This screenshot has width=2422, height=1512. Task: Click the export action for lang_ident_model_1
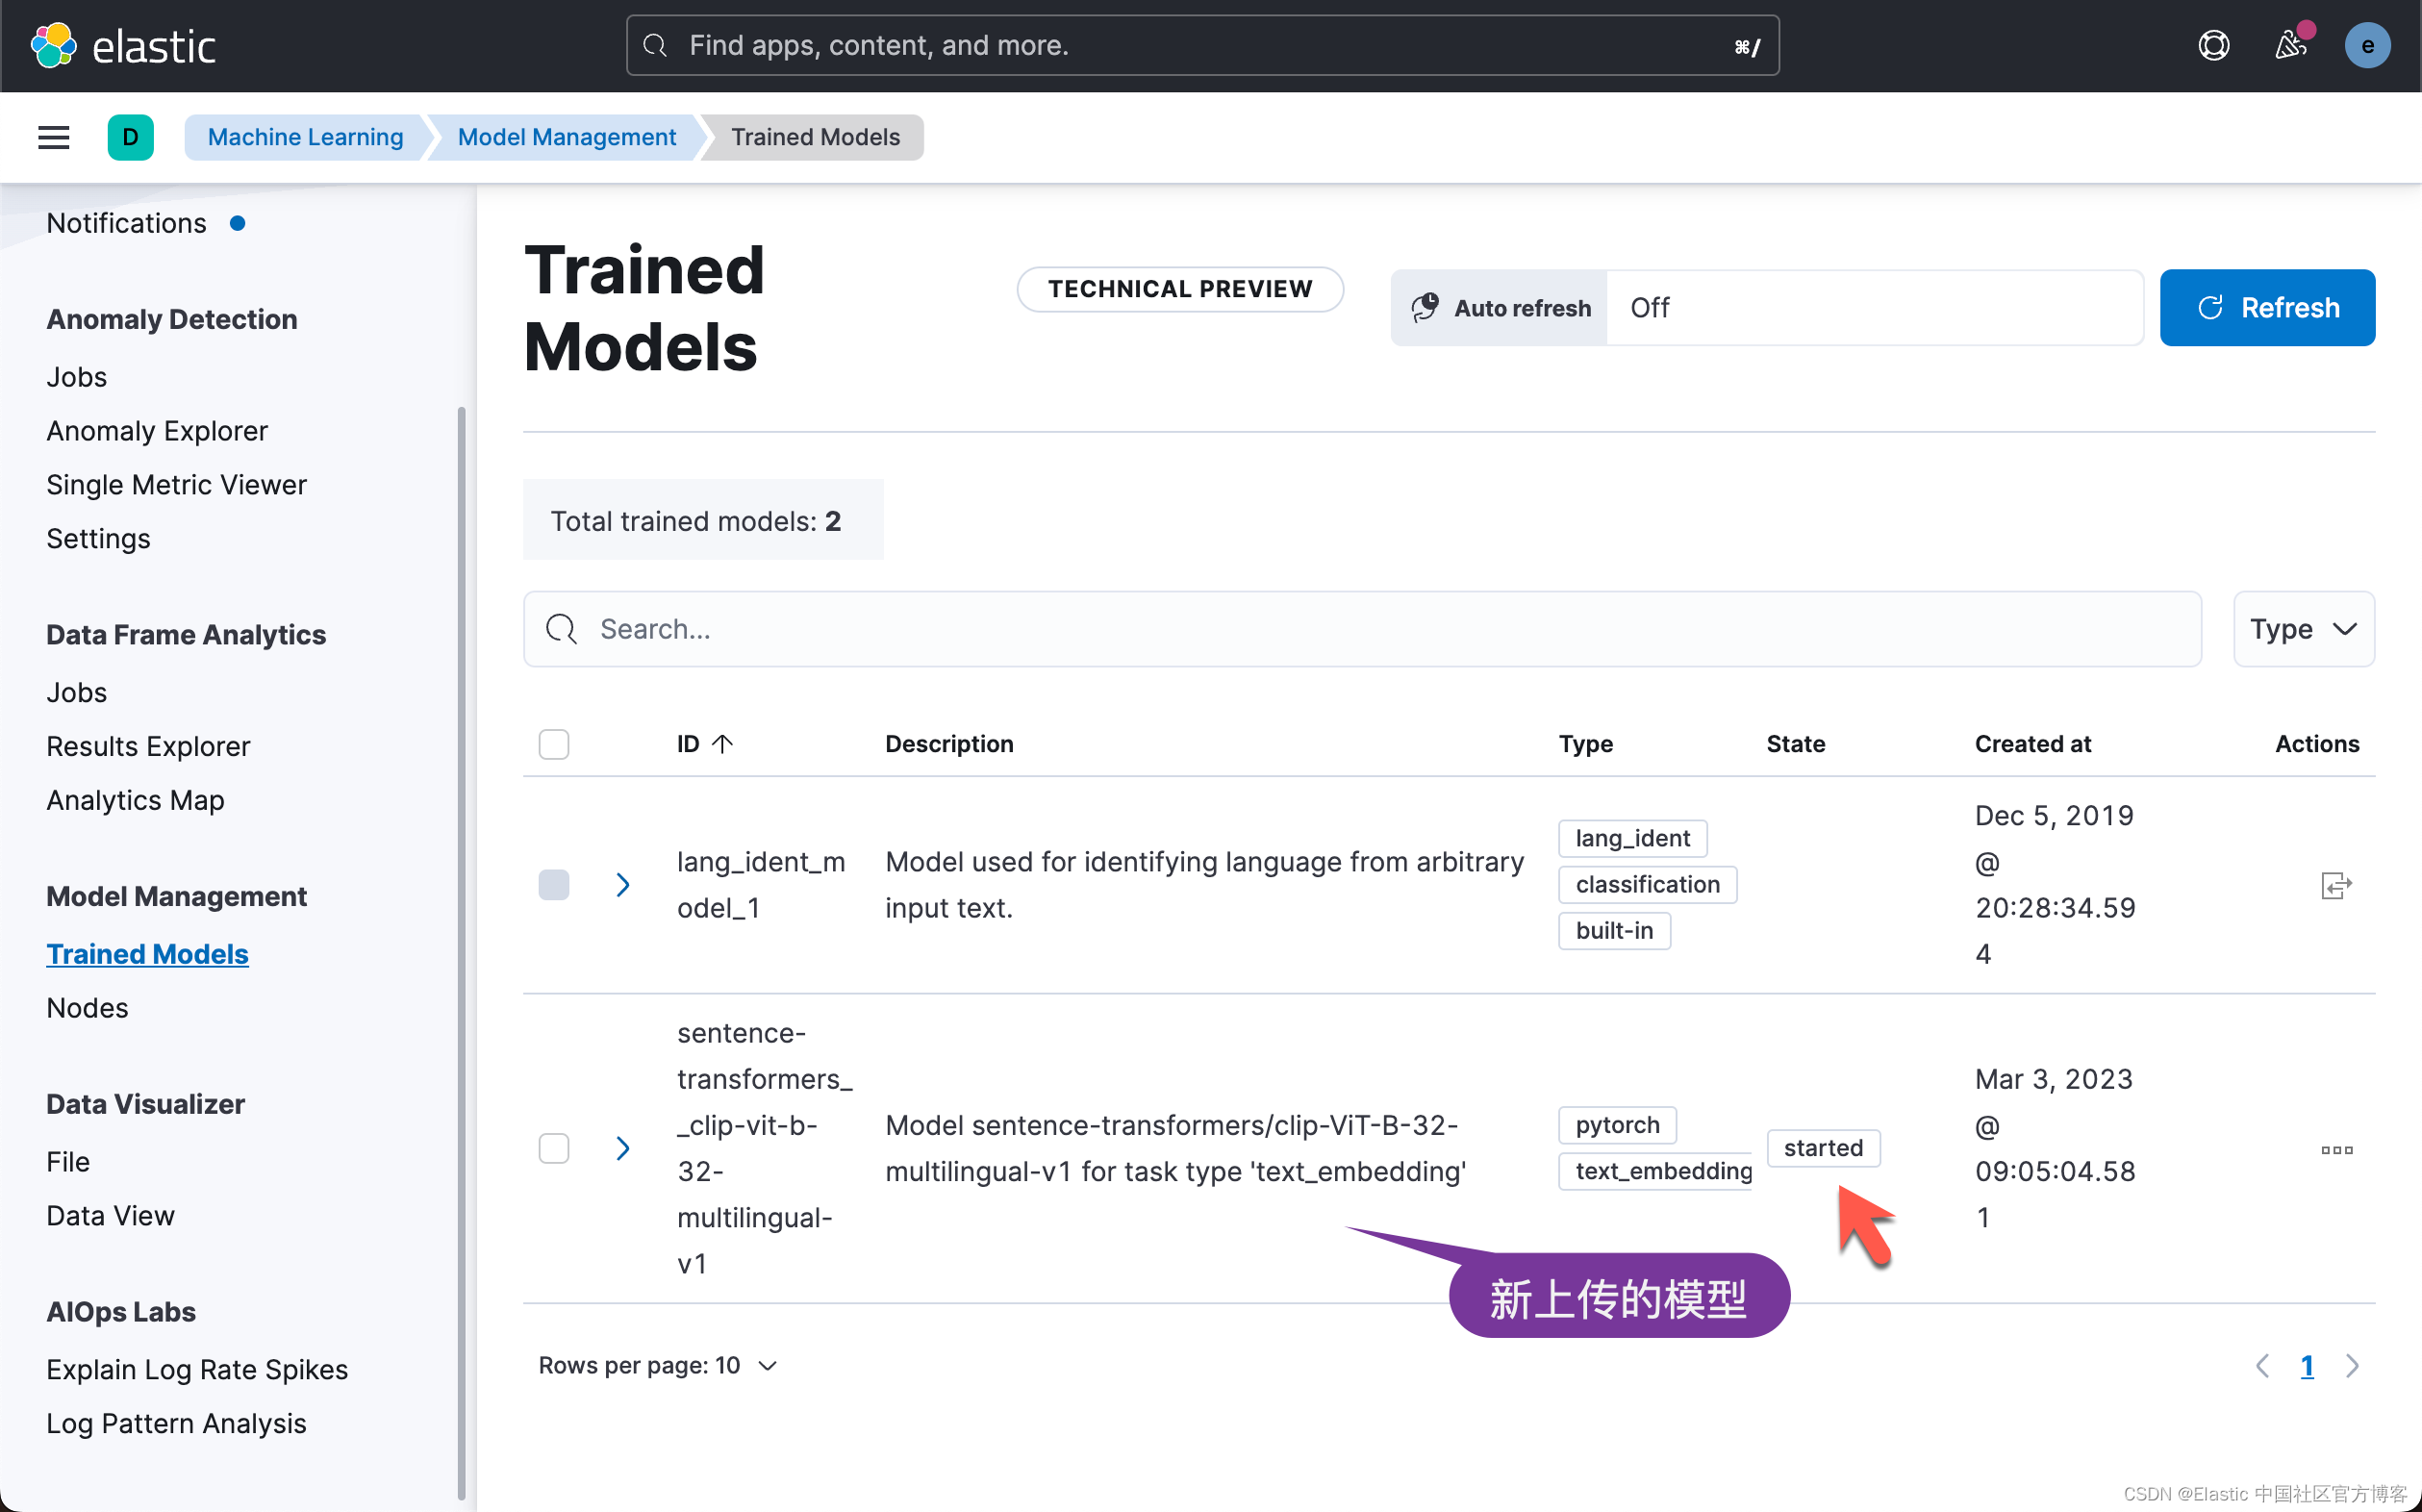point(2336,885)
